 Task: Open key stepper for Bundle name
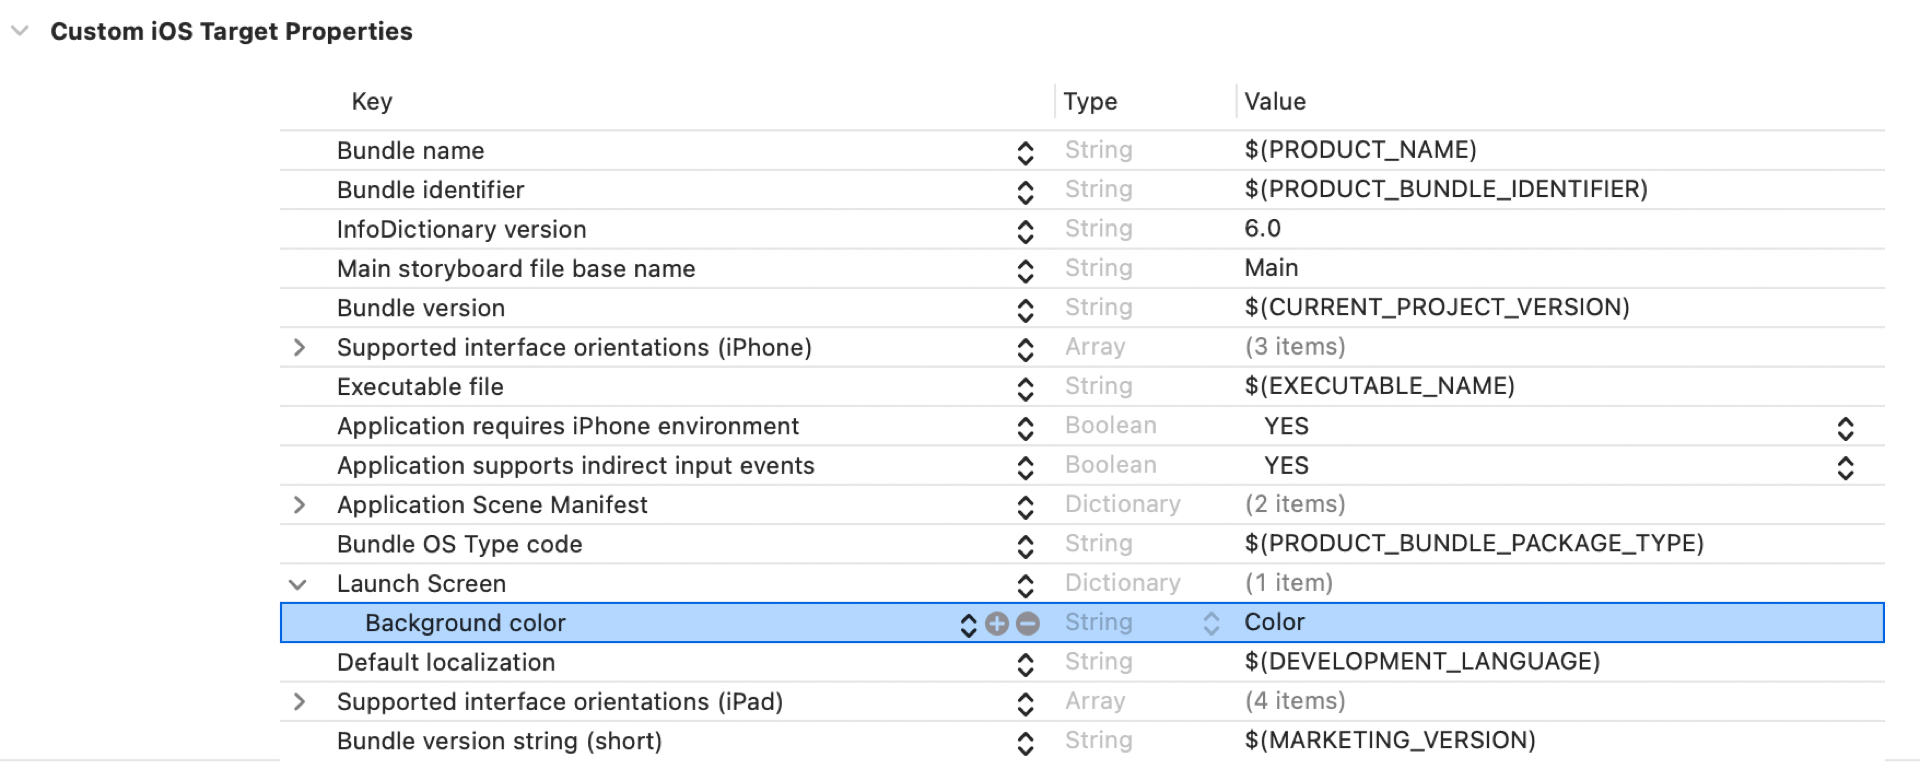pos(1025,152)
